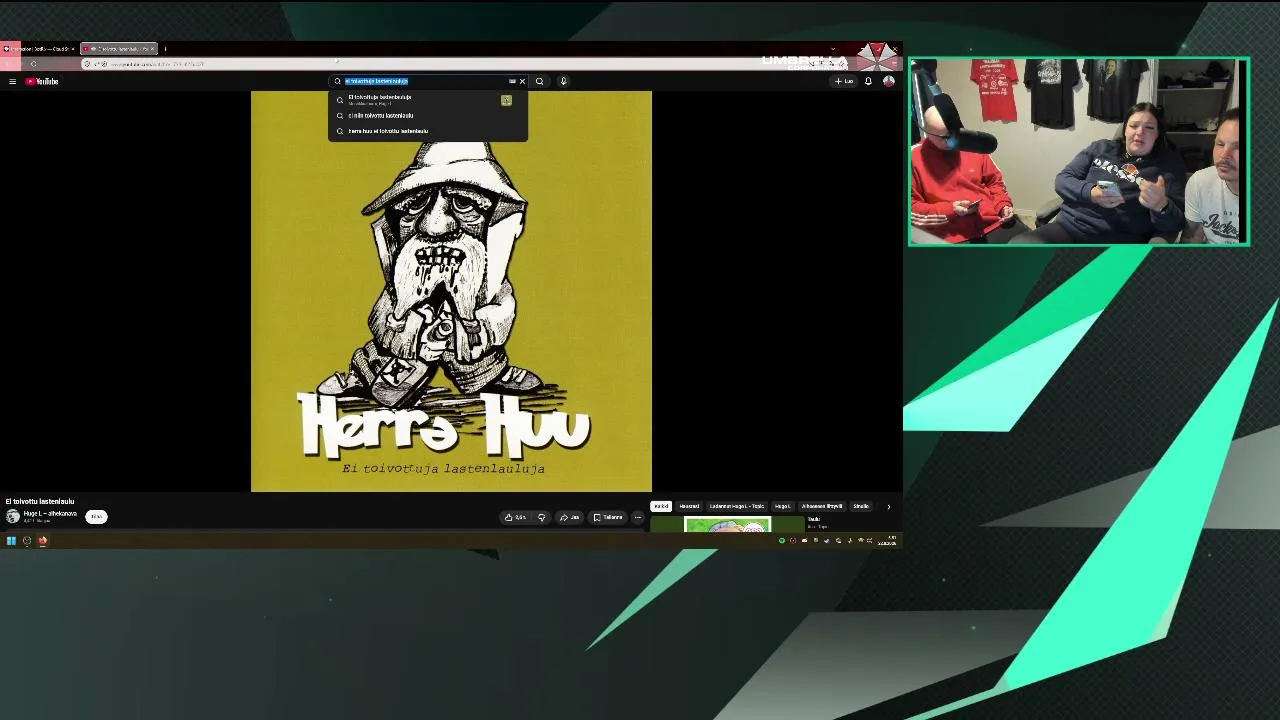Select the Kaikki filter chip
Screen dimensions: 1280x720
pyautogui.click(x=661, y=506)
